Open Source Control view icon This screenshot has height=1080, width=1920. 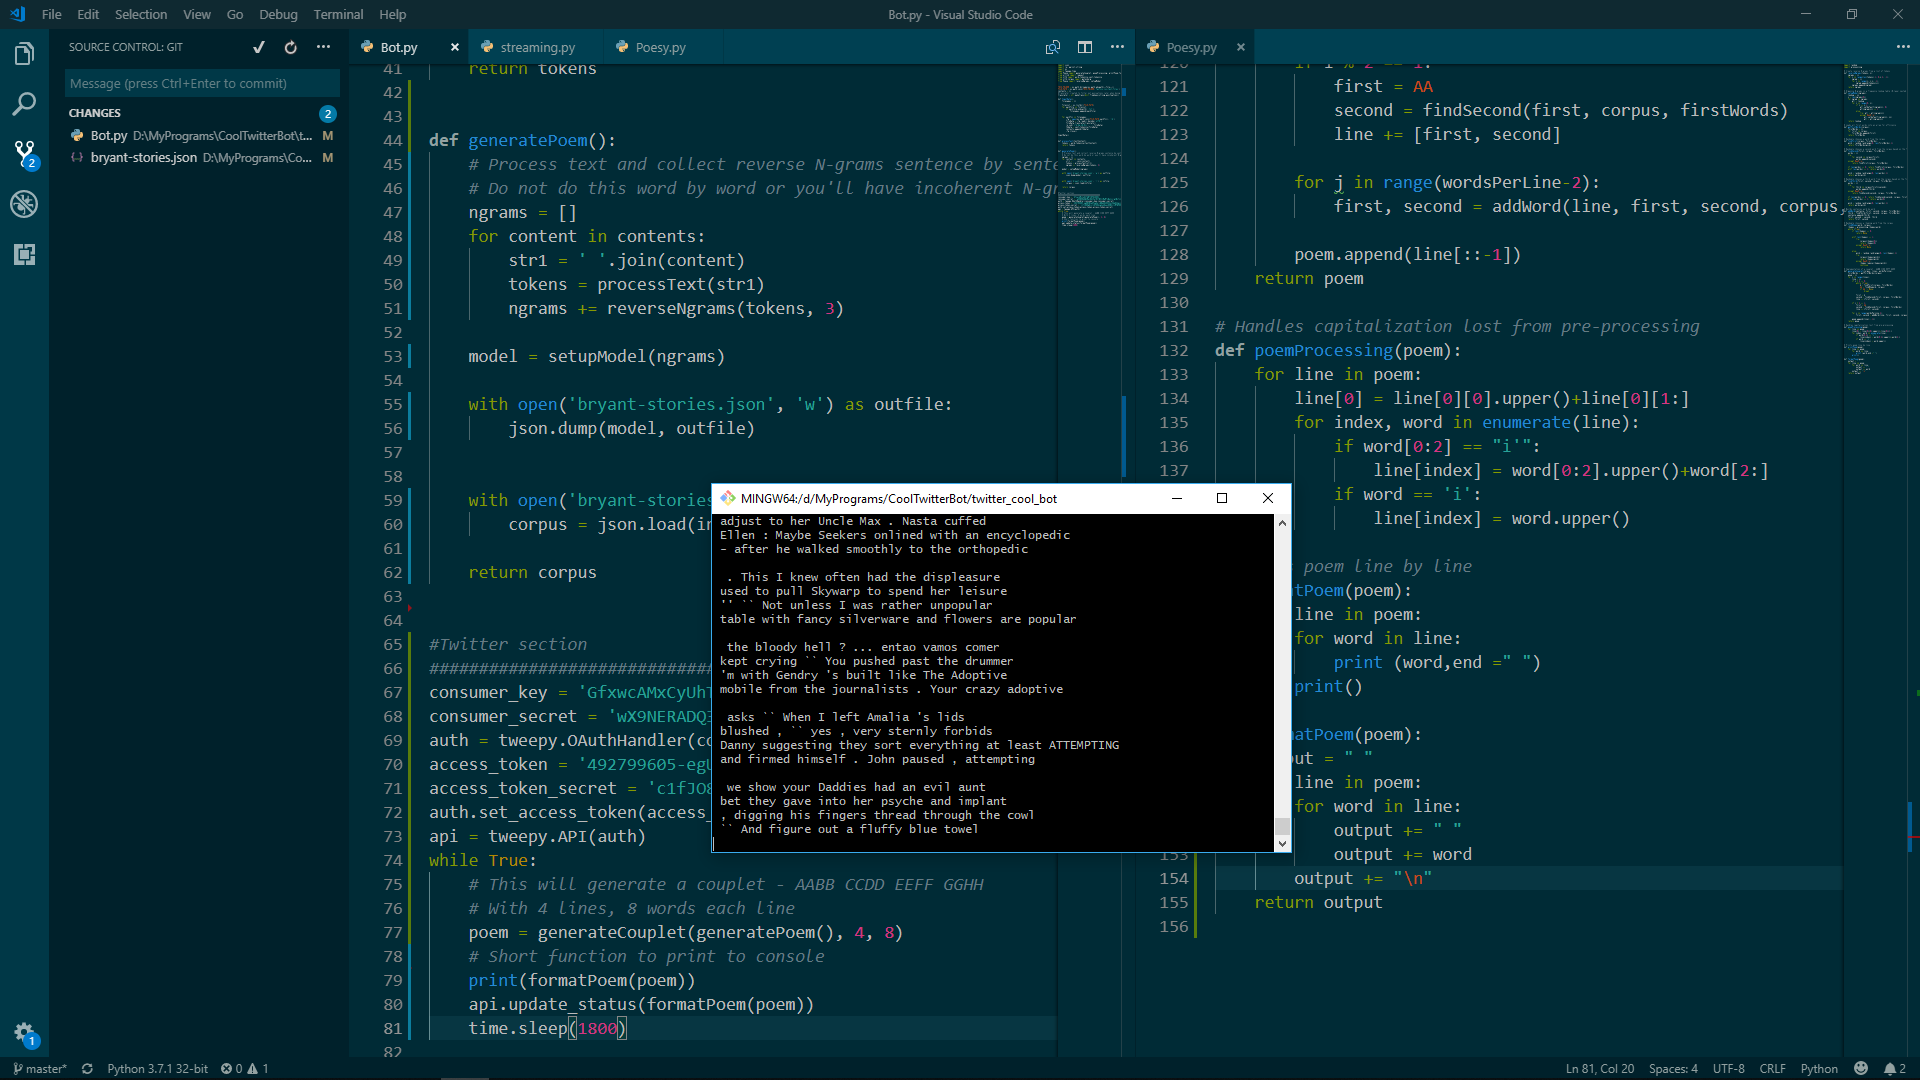(x=24, y=154)
